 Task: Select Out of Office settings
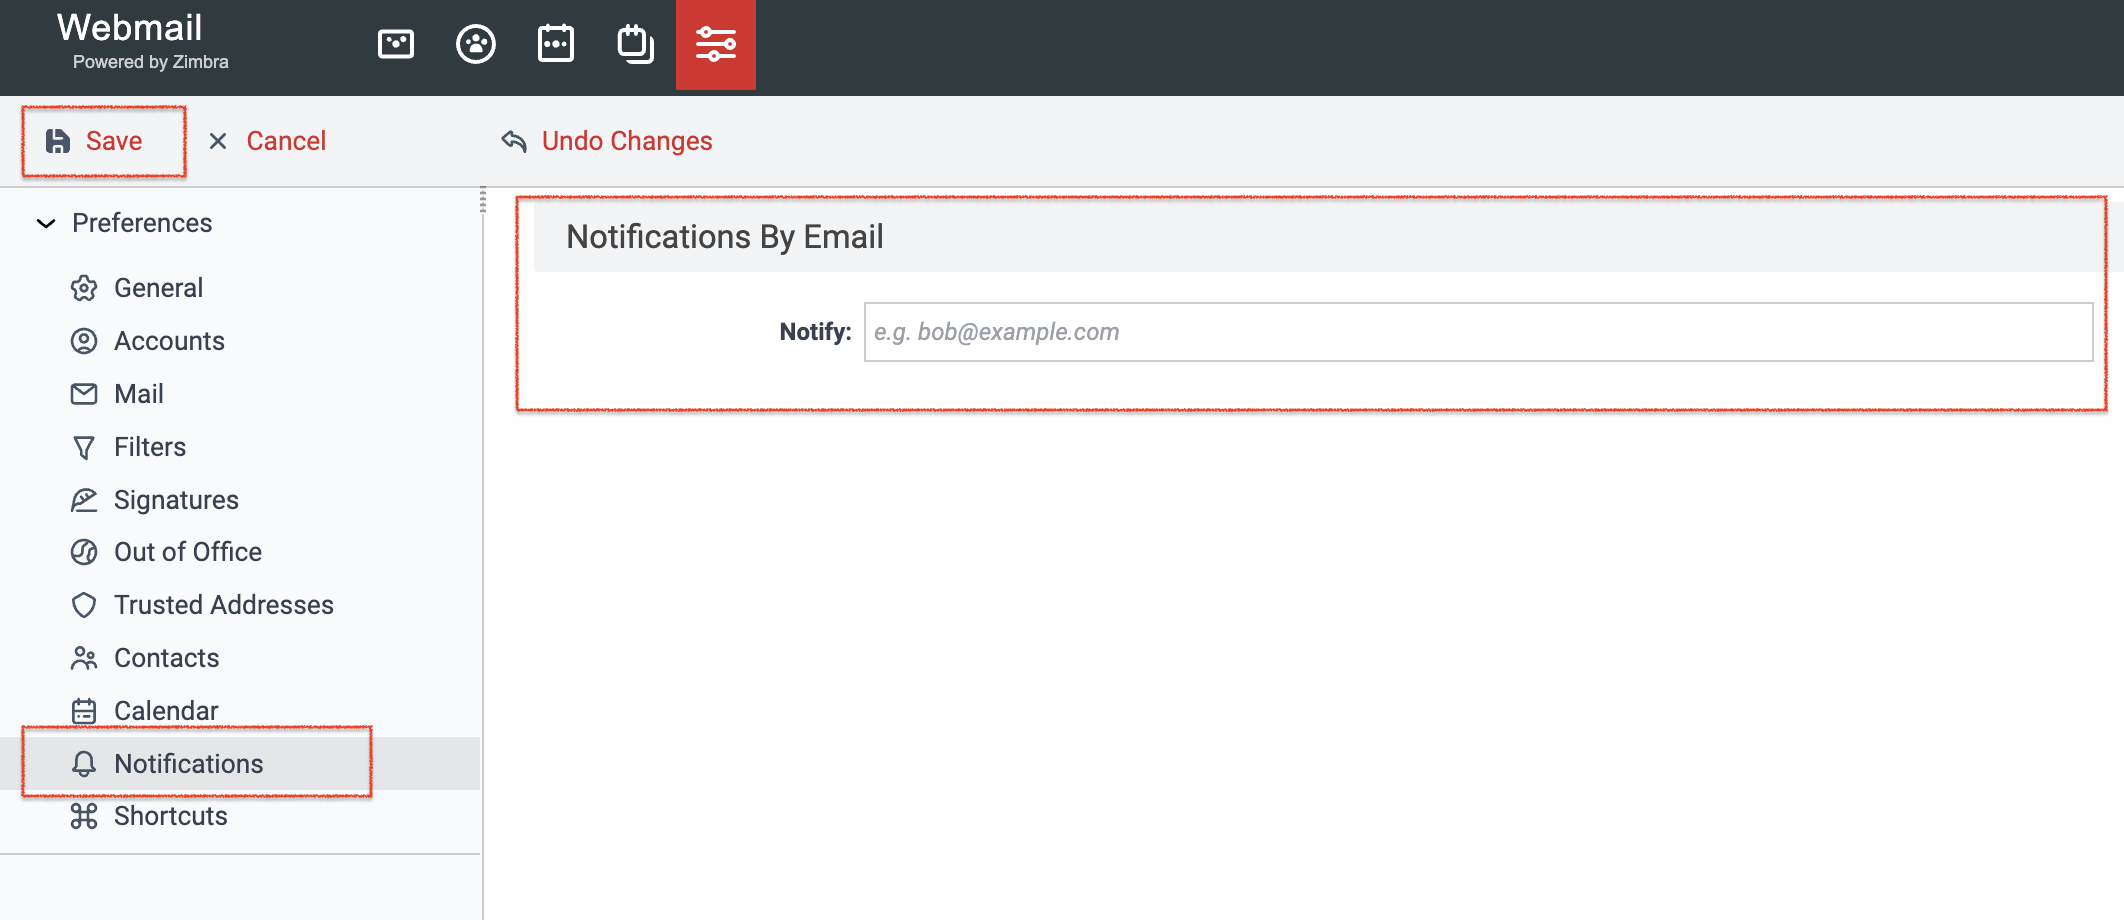[166, 552]
